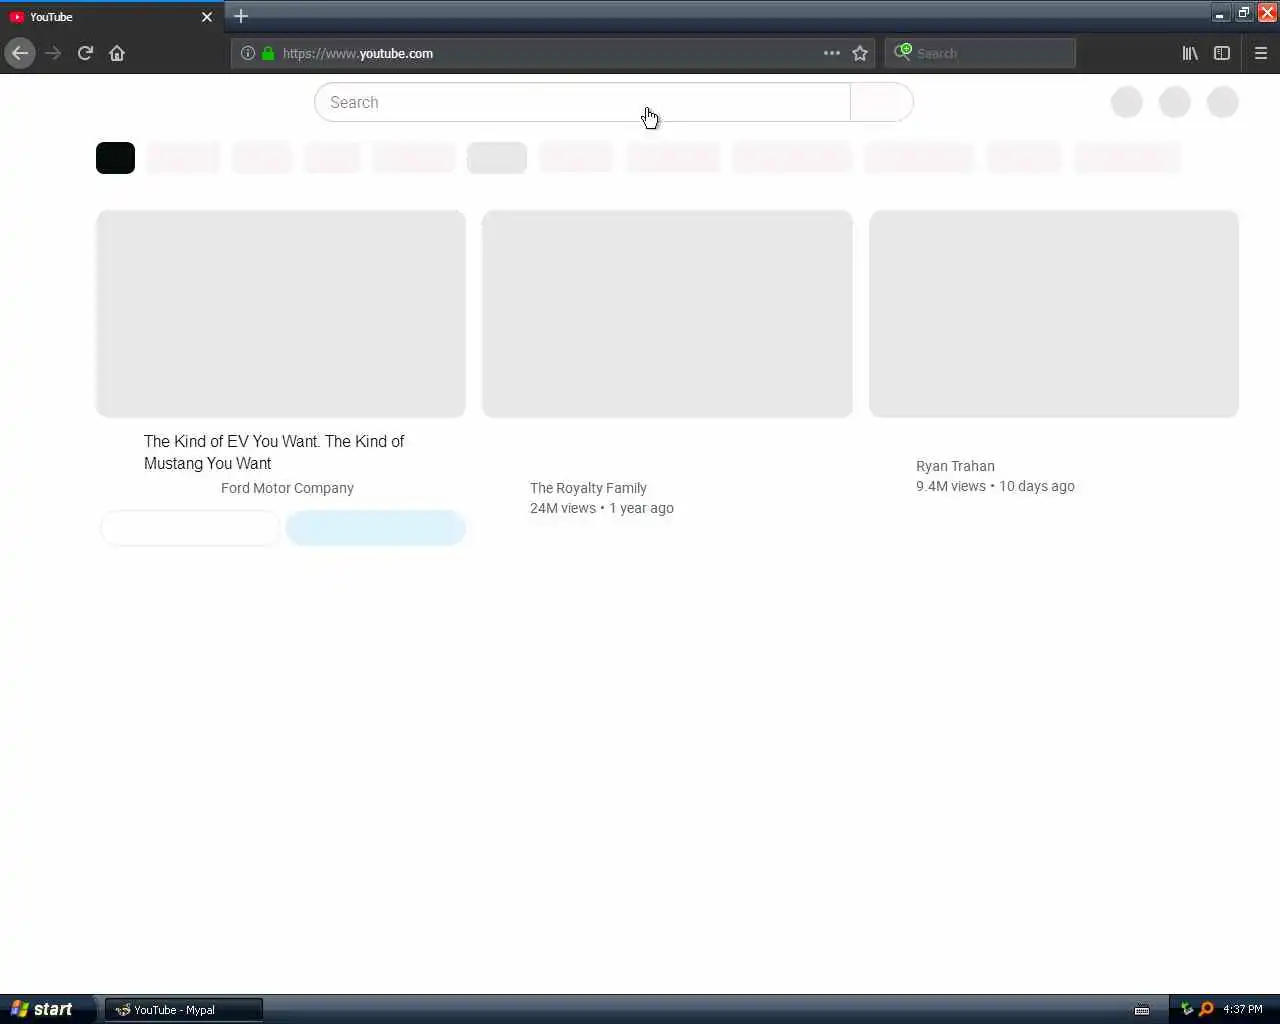The height and width of the screenshot is (1024, 1280).
Task: Click the YouTube search submit button
Action: [x=881, y=102]
